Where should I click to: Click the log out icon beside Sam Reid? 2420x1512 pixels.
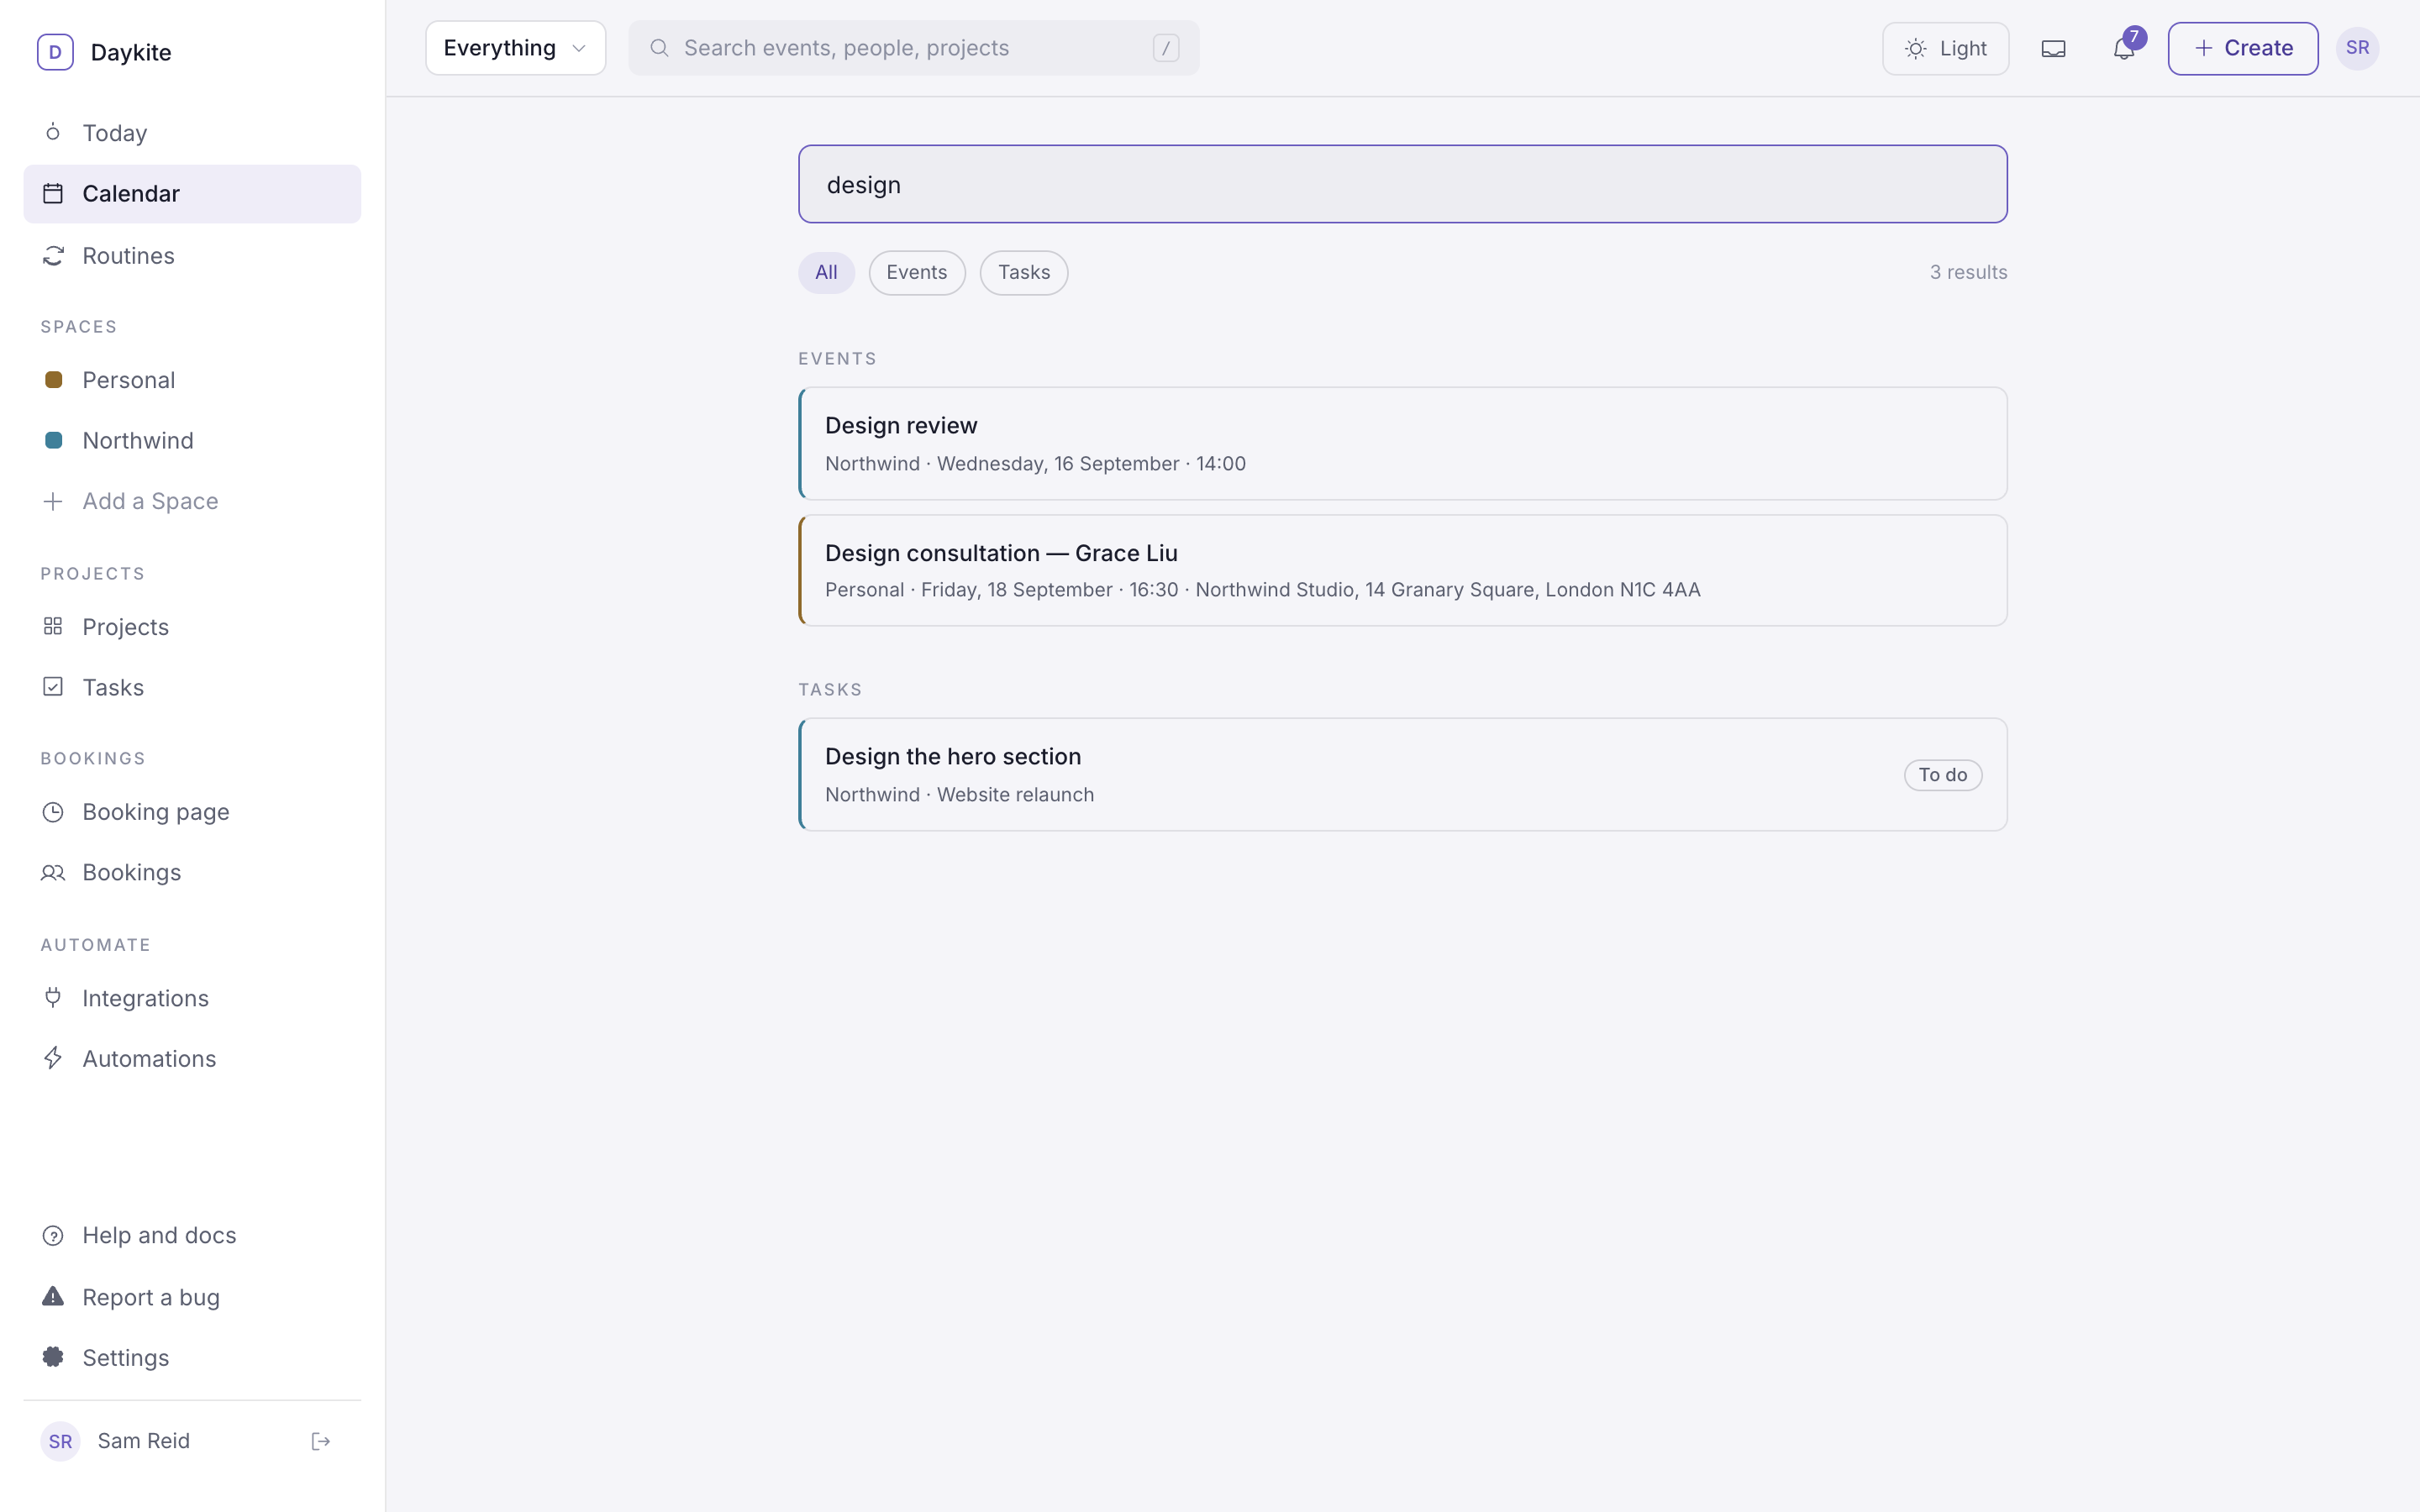pos(321,1441)
